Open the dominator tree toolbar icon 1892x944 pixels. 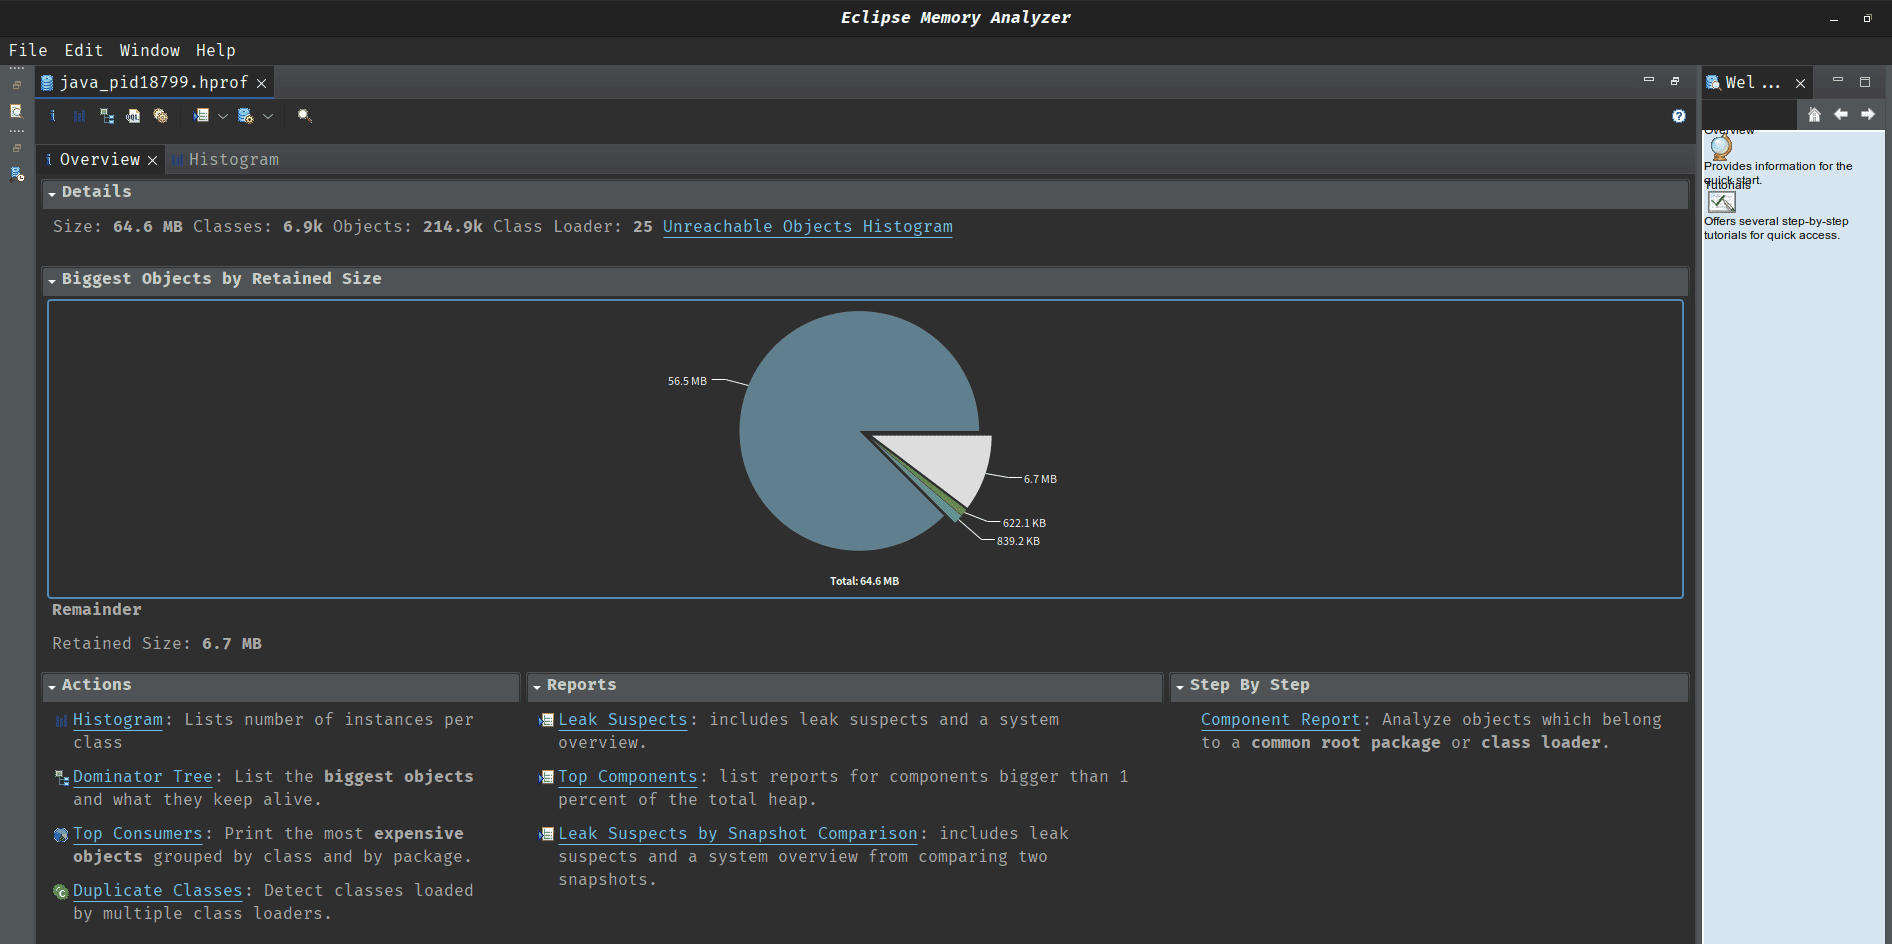pyautogui.click(x=106, y=116)
